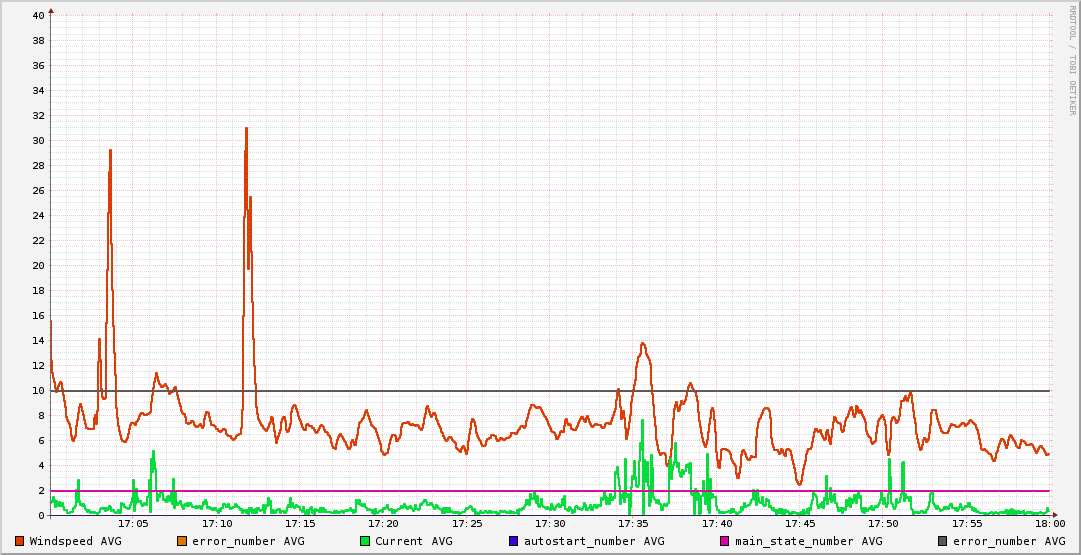Viewport: 1081px width, 555px height.
Task: Click the 17:40 time axis label
Action: click(x=716, y=524)
